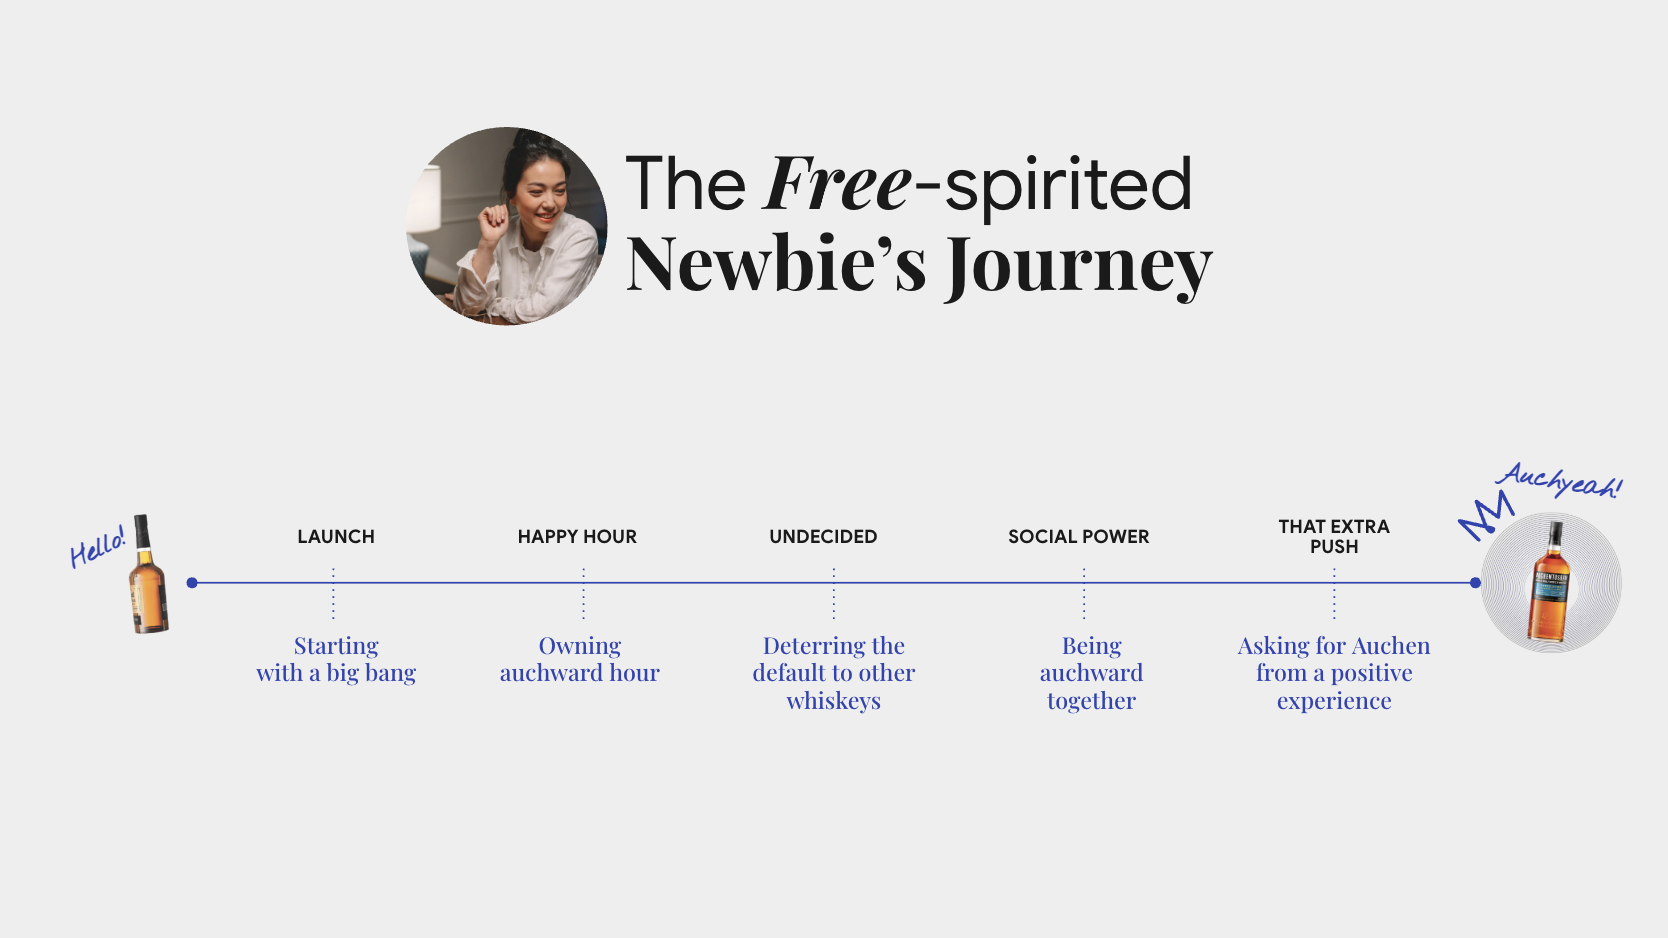Select the "Being auchward together" text

click(x=1091, y=673)
